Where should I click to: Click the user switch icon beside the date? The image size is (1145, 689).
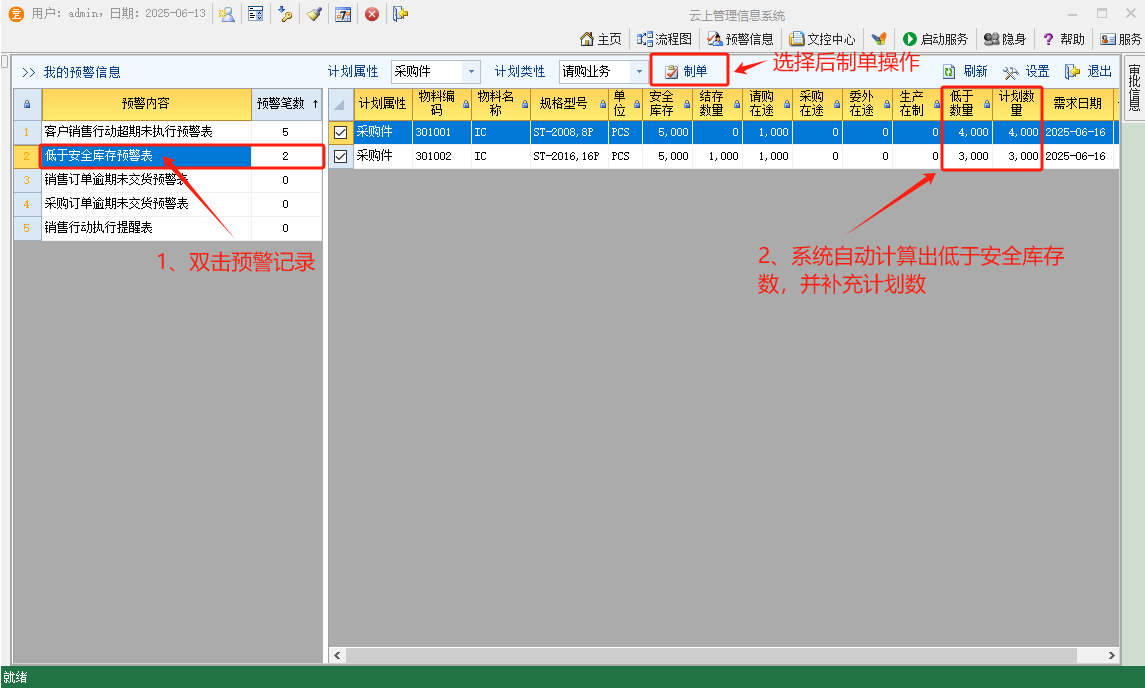tap(227, 14)
